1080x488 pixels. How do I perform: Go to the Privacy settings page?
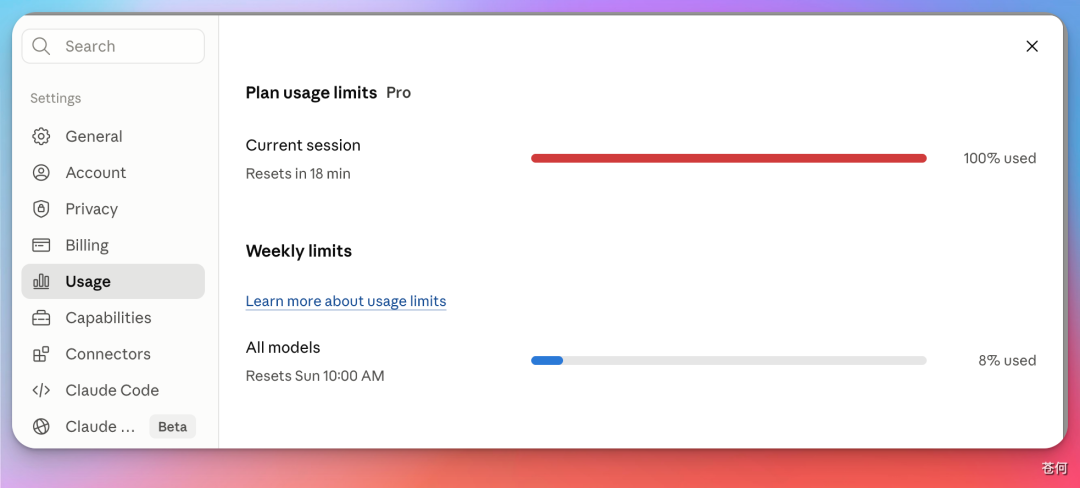(x=113, y=209)
